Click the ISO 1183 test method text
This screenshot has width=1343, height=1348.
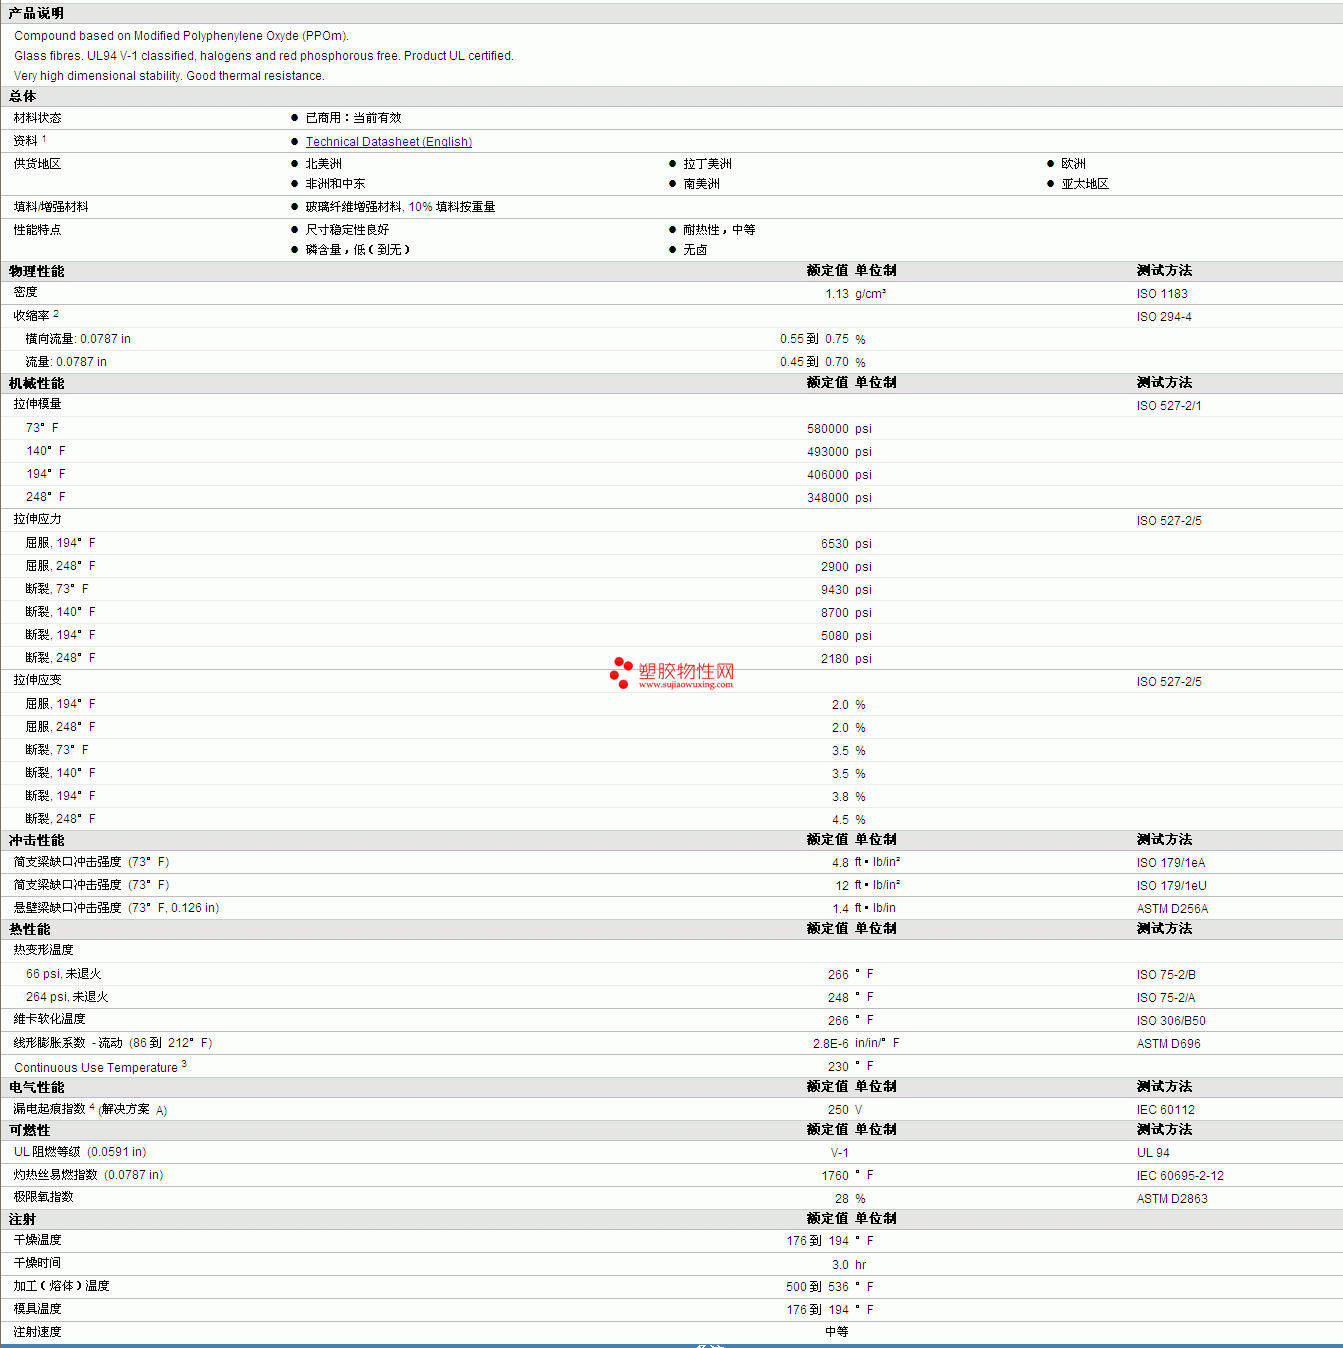[1162, 294]
